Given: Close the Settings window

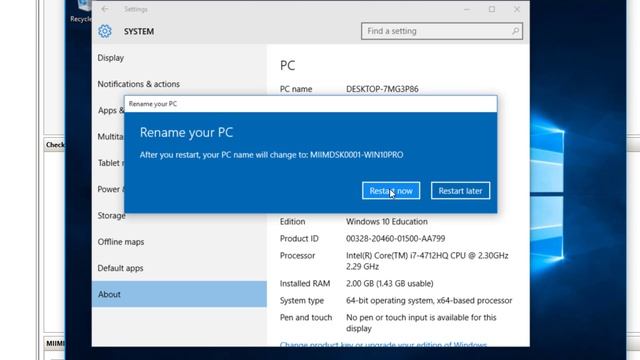Looking at the screenshot, I should 517,9.
